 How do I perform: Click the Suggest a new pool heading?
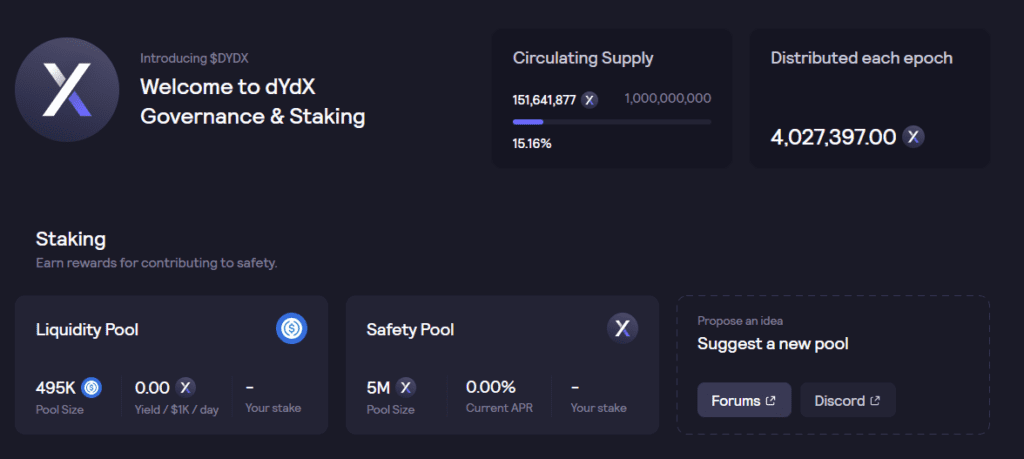[x=773, y=343]
